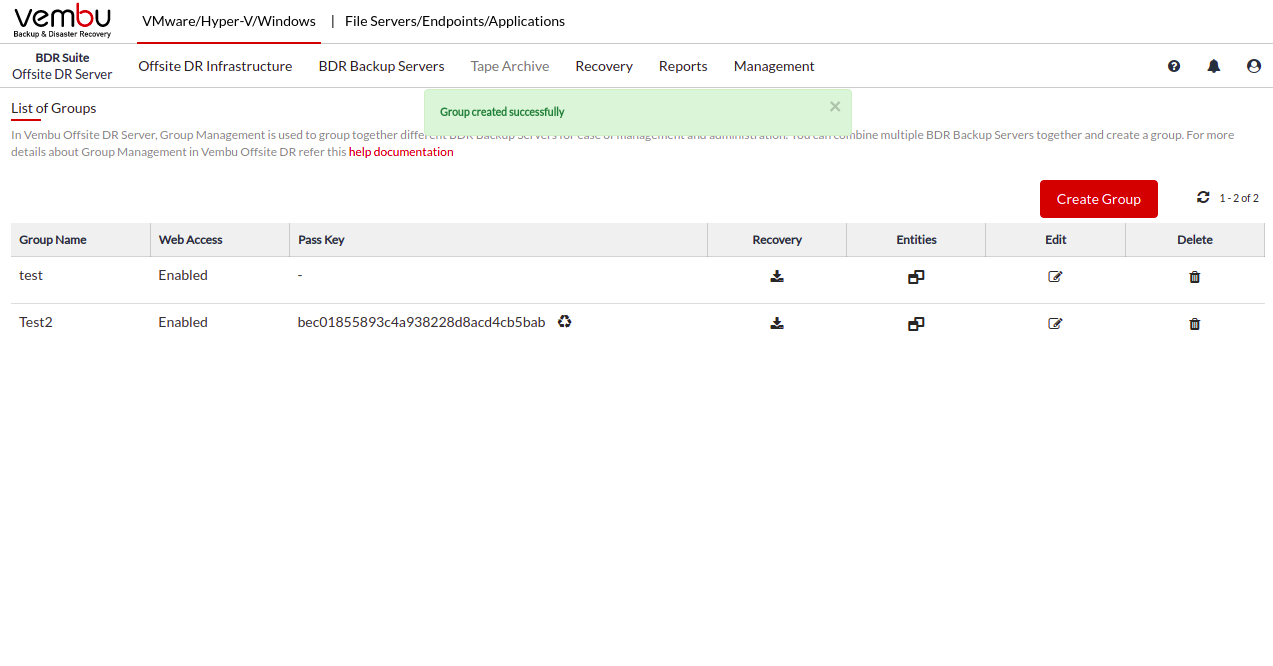Delete the Test2 group

click(x=1194, y=324)
